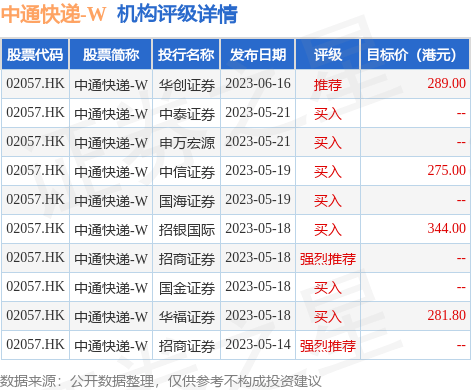The image size is (471, 390).
Task: Select the 国海证券 institution cell
Action: (x=187, y=201)
